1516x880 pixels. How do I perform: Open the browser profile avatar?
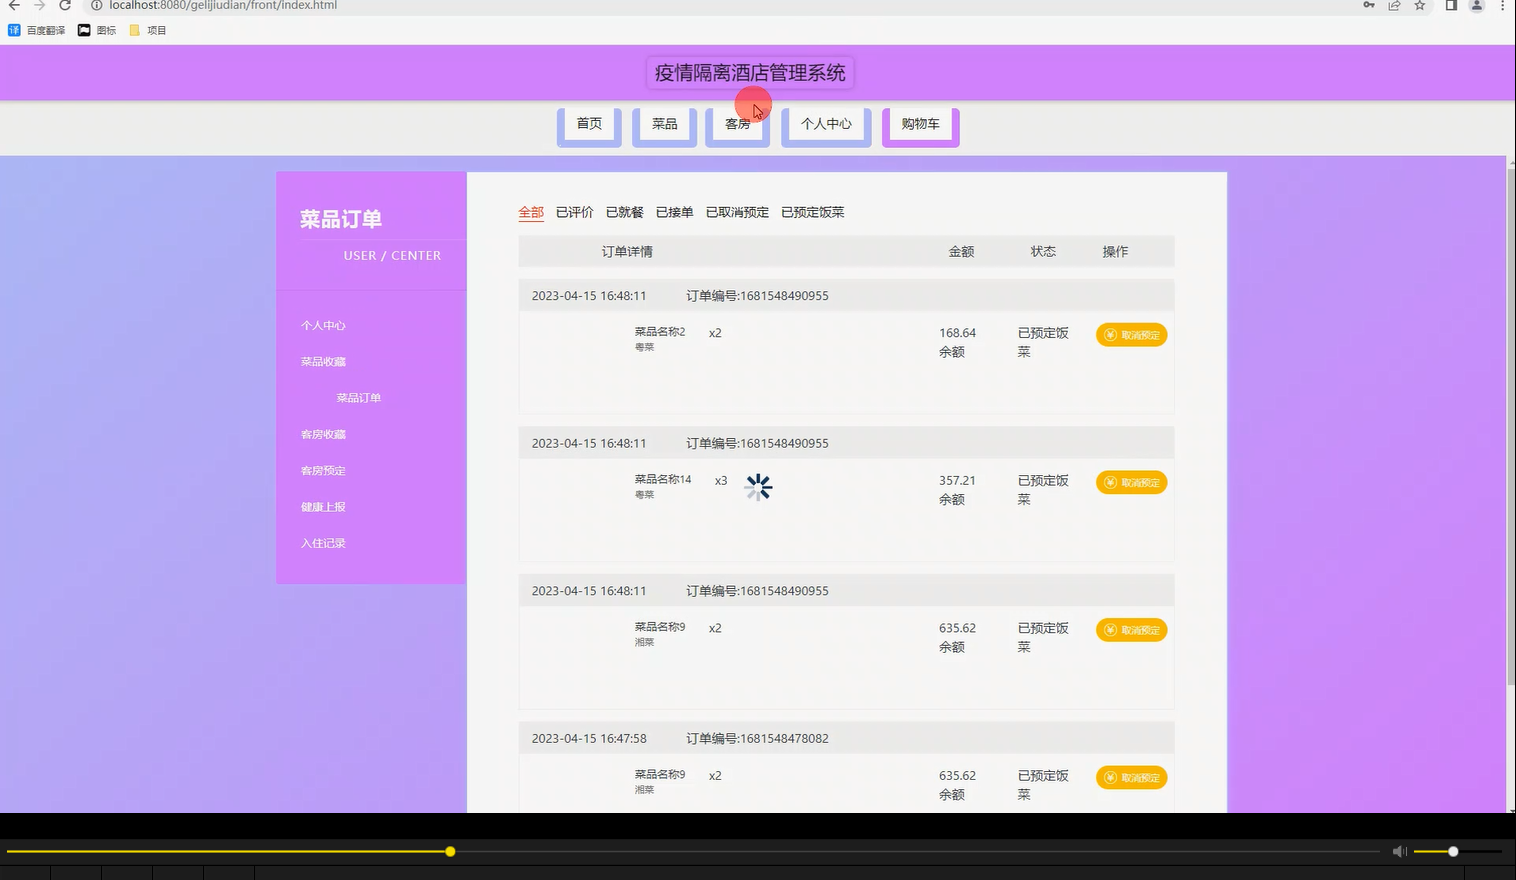point(1476,5)
